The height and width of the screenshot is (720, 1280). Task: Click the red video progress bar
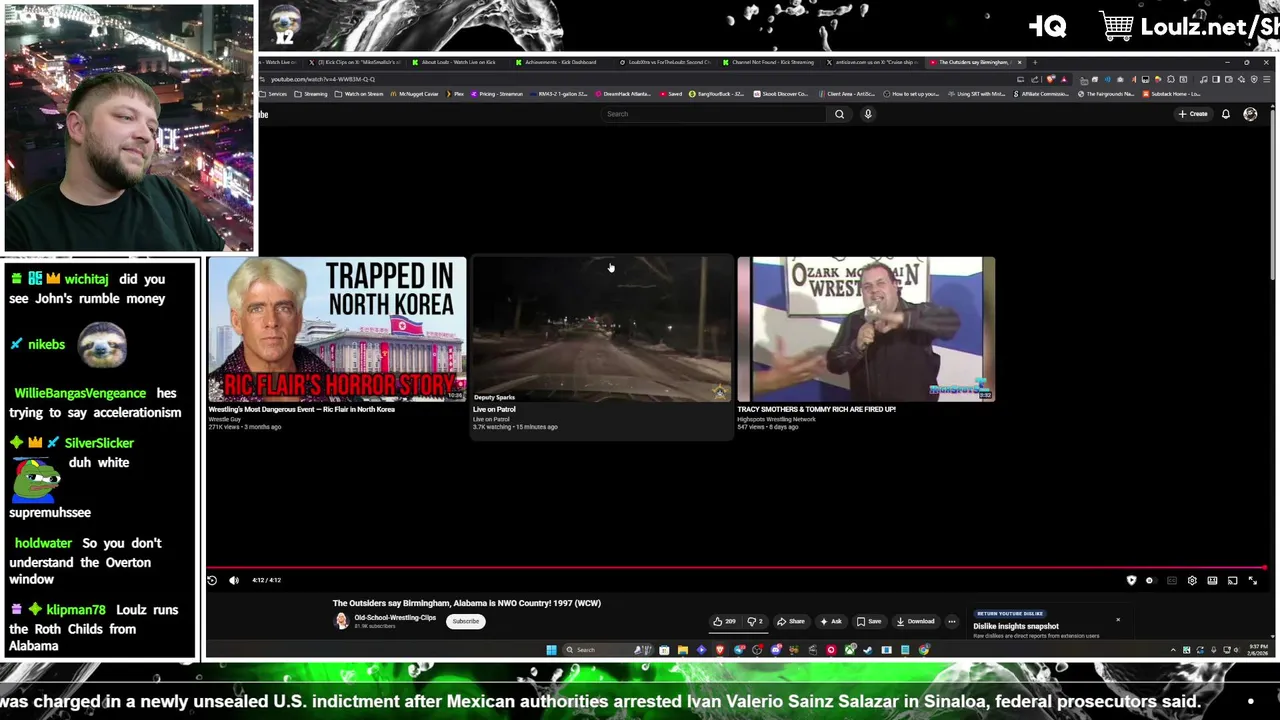point(738,567)
